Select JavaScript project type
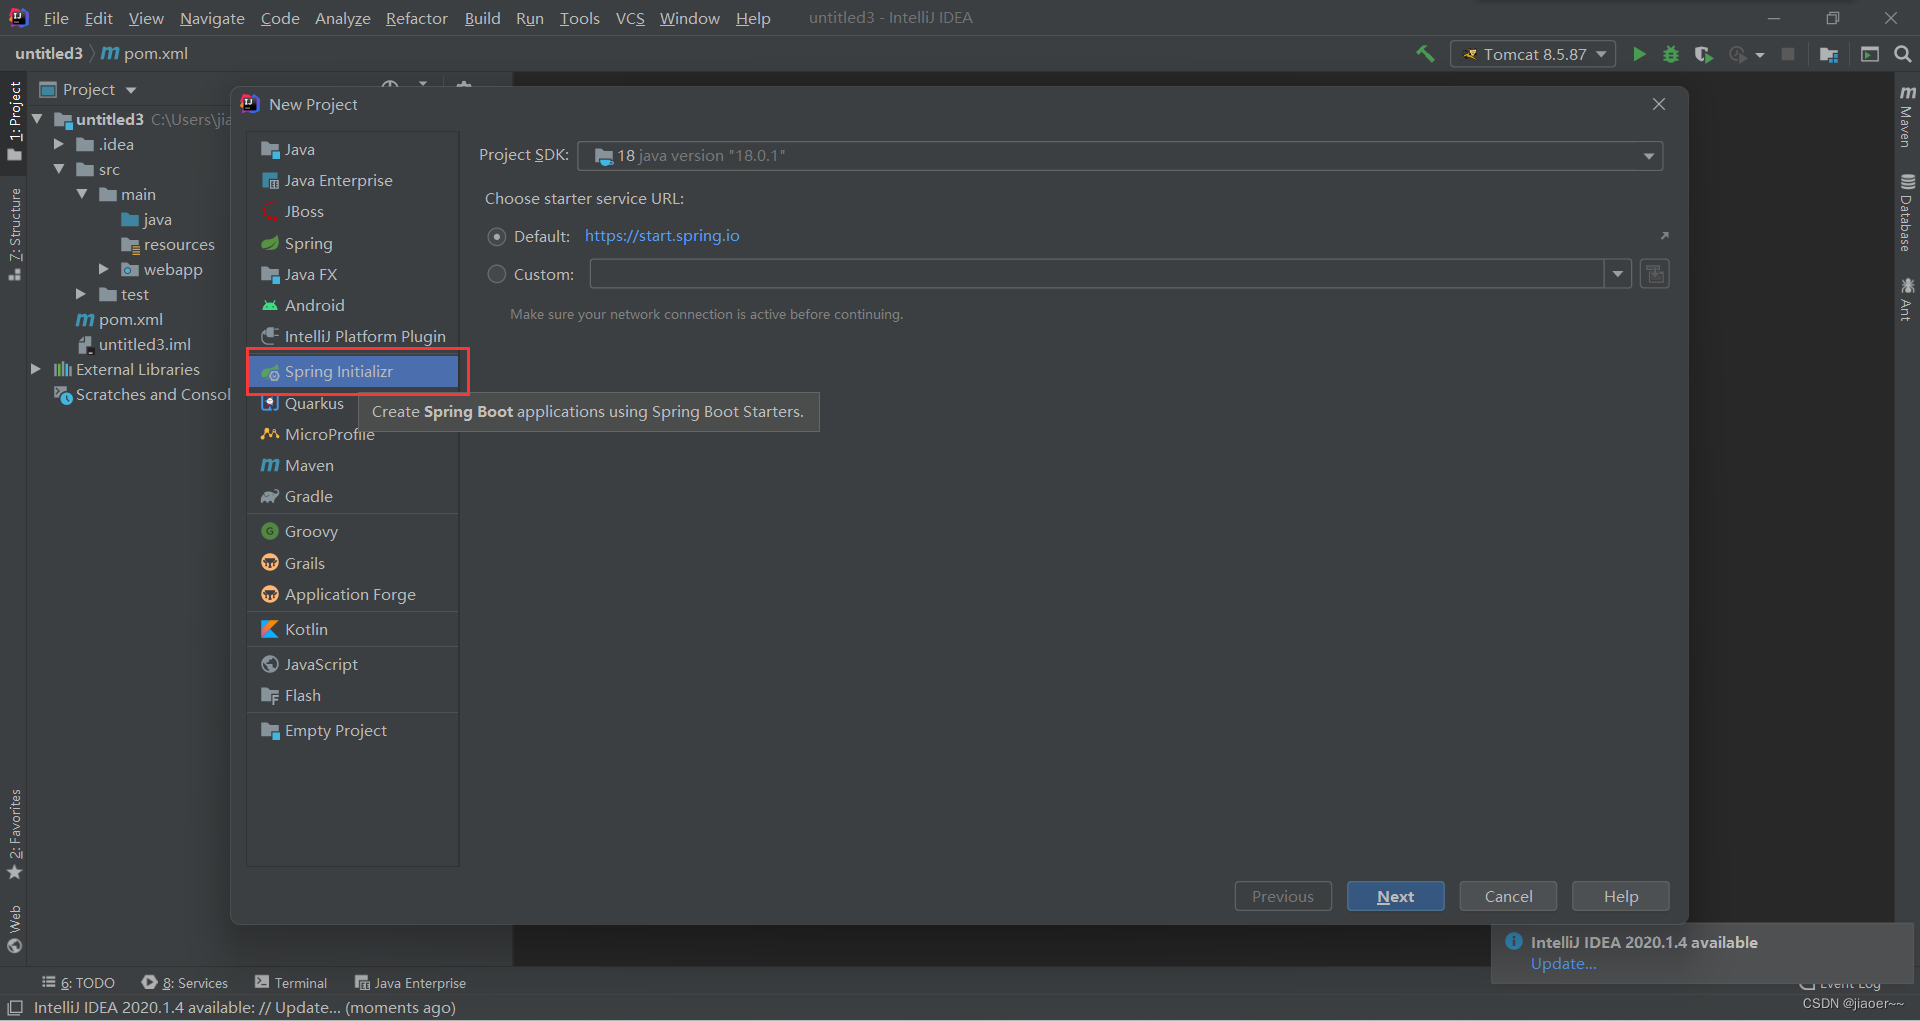The image size is (1920, 1021). pyautogui.click(x=353, y=664)
